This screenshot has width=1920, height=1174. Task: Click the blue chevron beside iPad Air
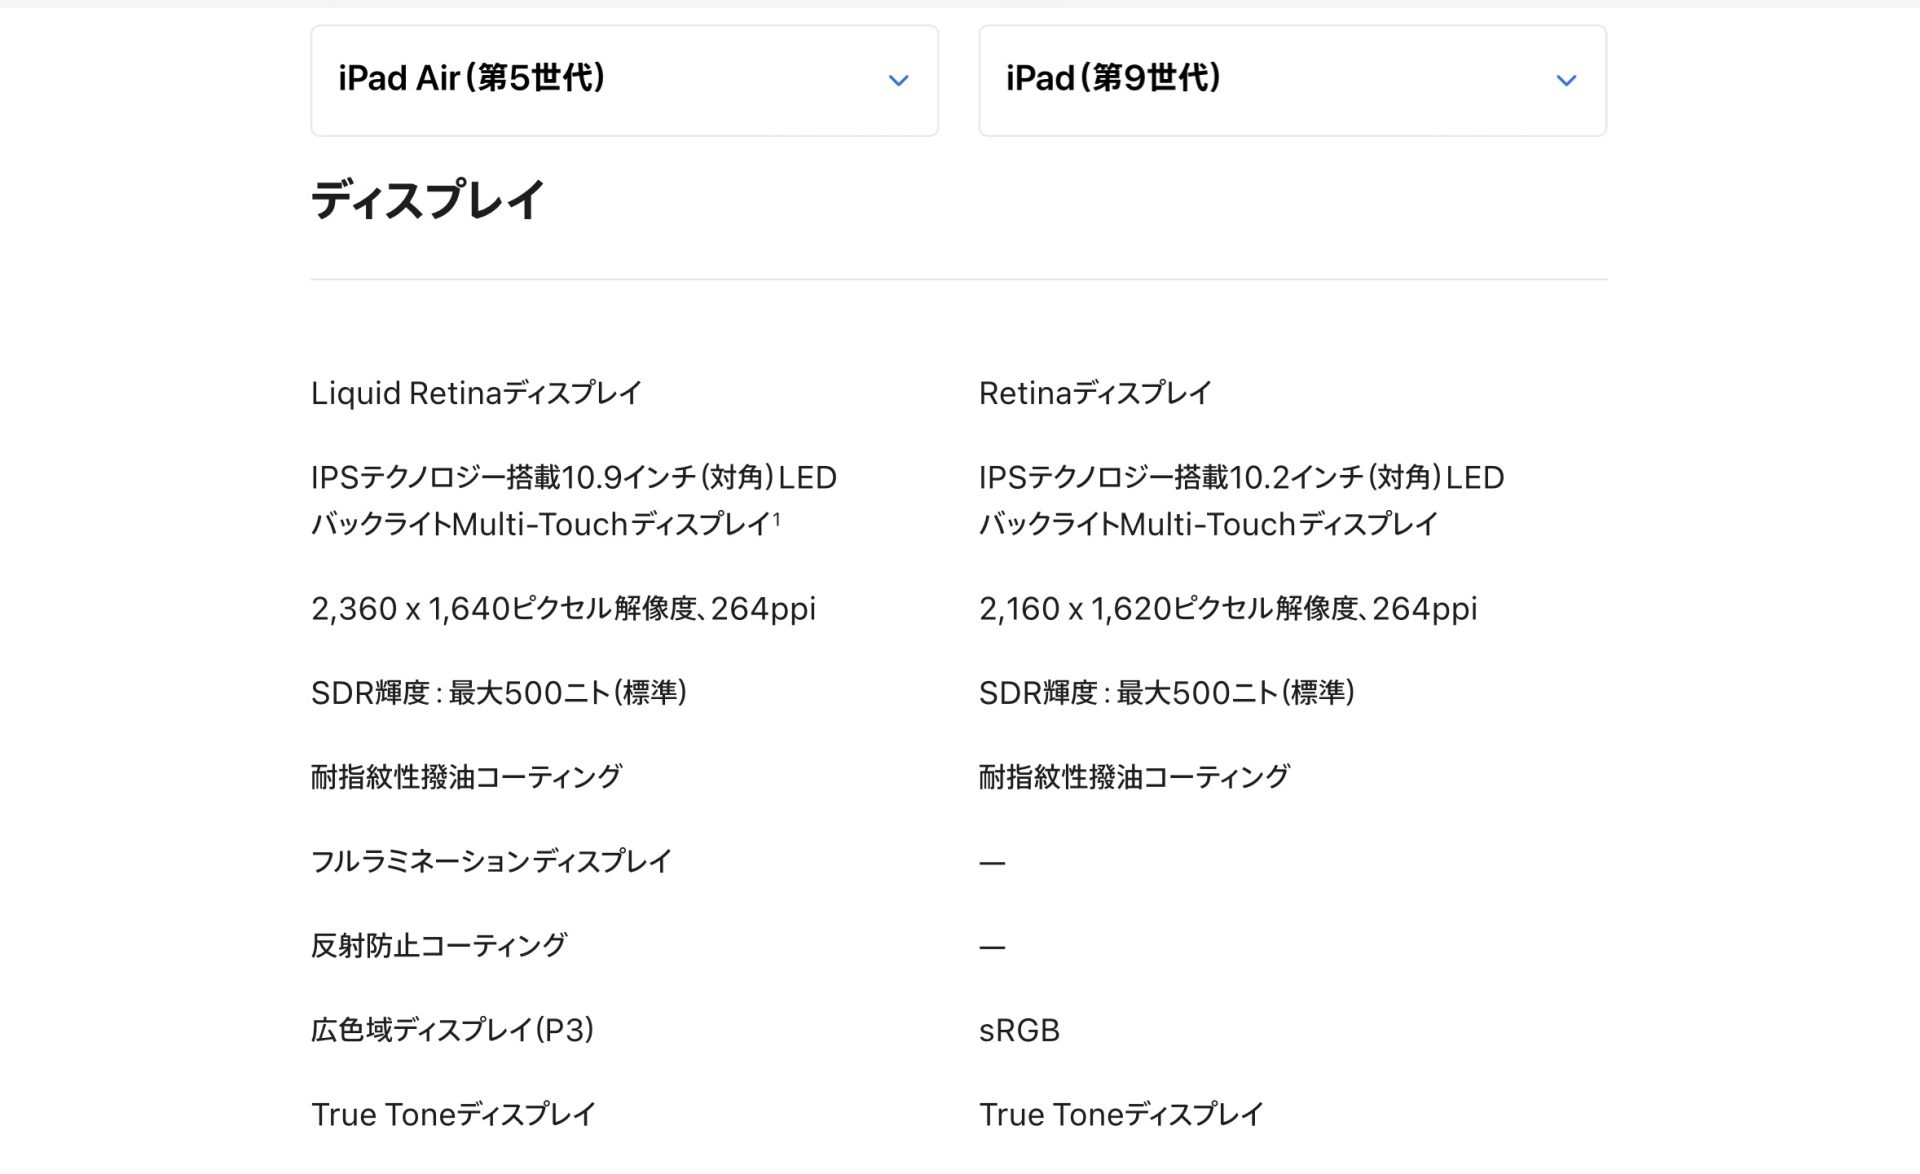point(898,81)
